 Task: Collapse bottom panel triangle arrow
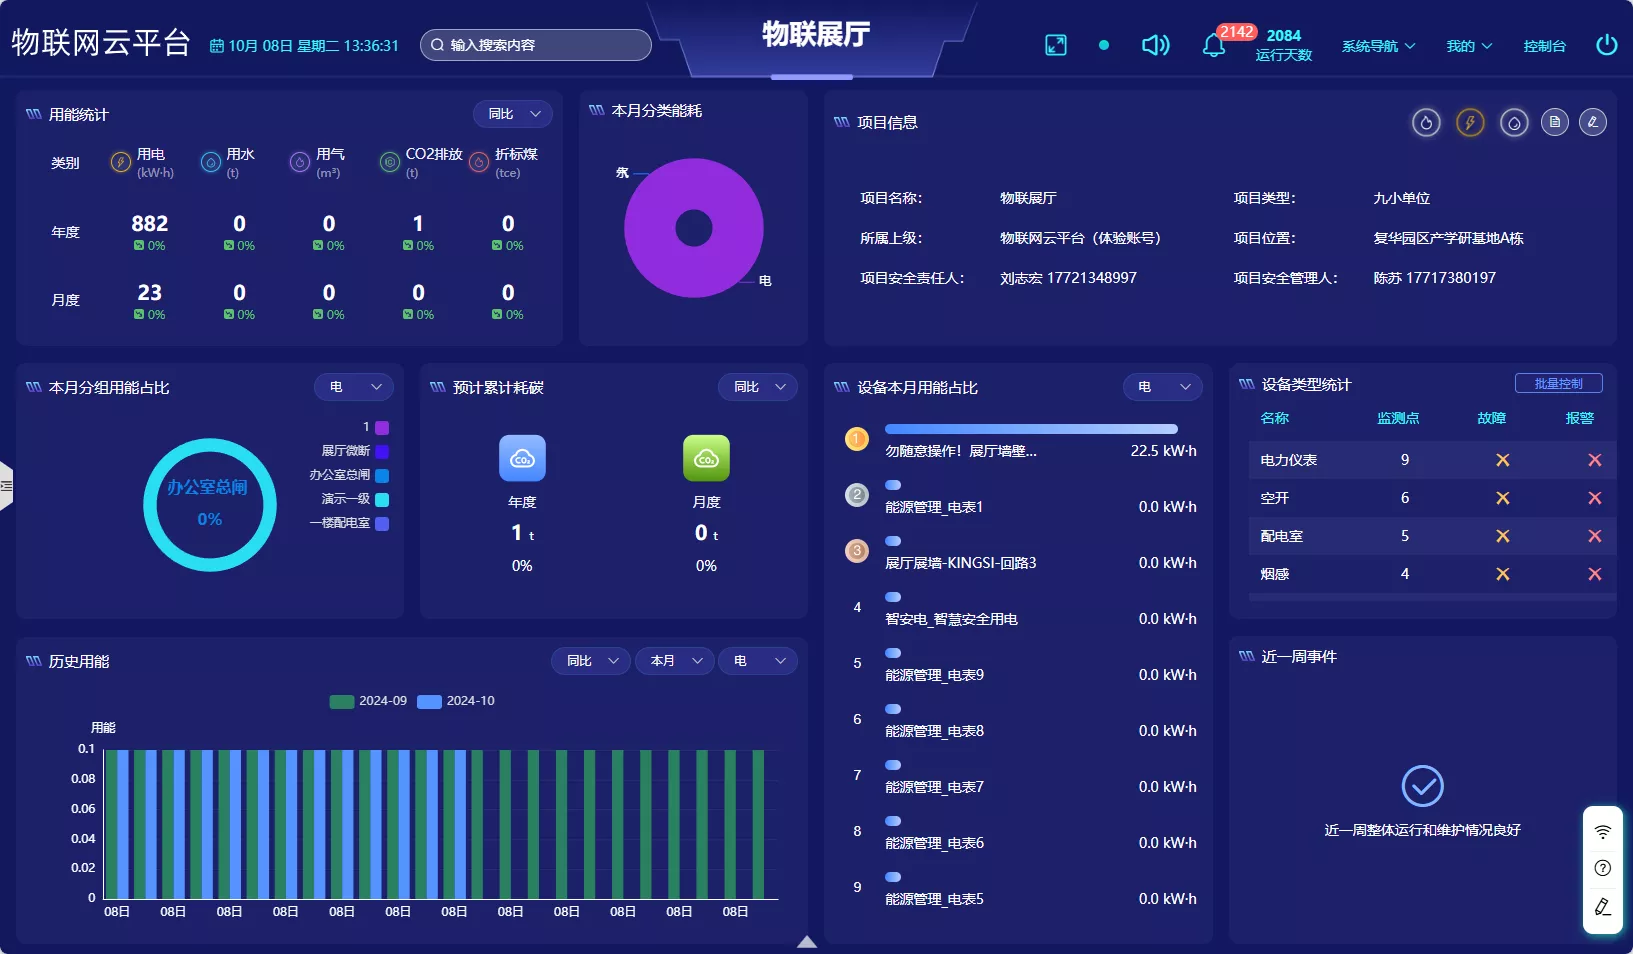tap(807, 942)
